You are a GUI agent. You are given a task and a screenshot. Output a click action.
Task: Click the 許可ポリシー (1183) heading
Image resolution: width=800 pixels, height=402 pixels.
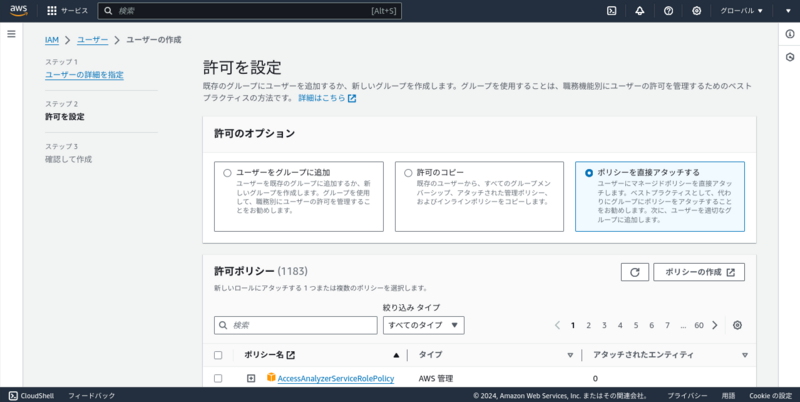(261, 271)
